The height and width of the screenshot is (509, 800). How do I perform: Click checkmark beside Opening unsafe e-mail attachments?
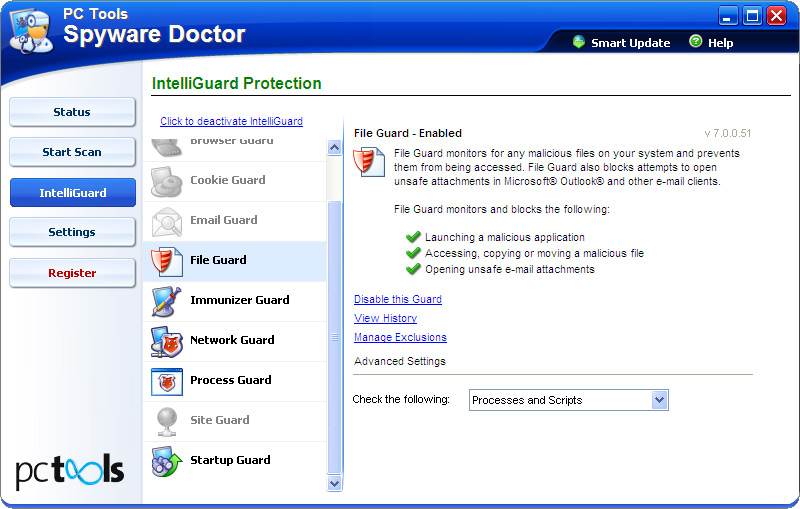point(413,269)
